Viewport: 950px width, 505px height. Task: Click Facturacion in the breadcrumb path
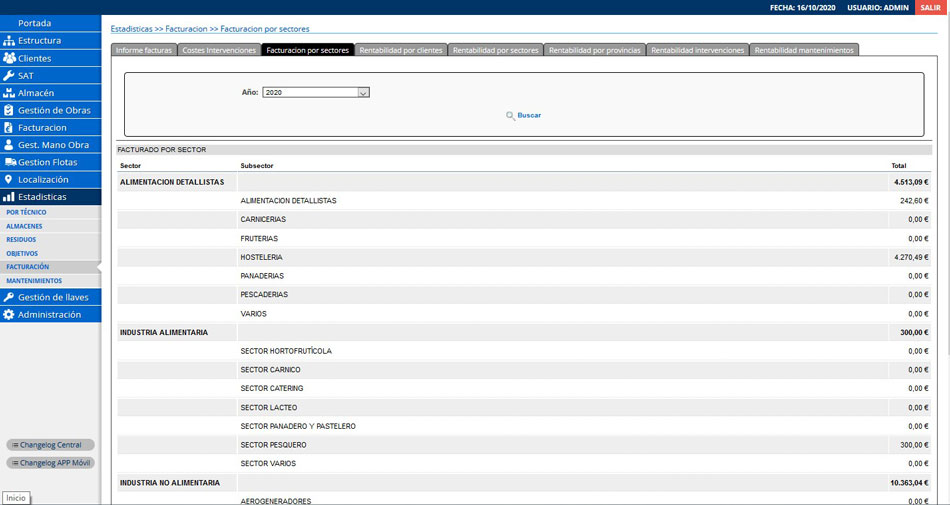coord(187,28)
